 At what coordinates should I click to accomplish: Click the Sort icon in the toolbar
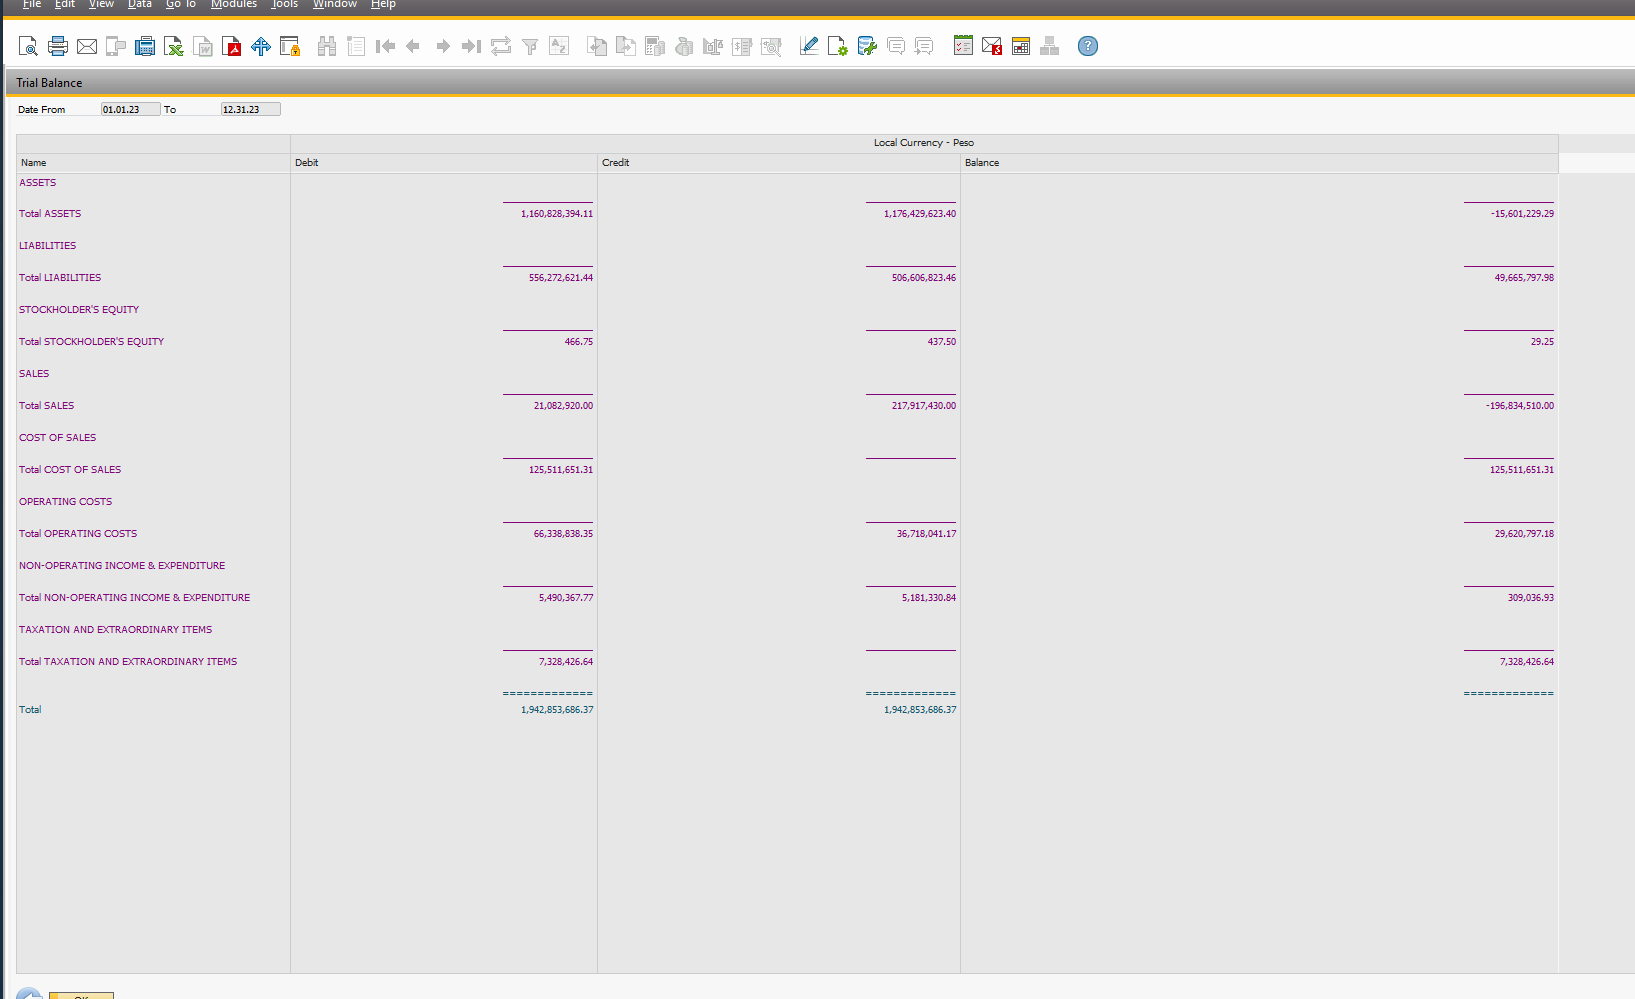[559, 46]
